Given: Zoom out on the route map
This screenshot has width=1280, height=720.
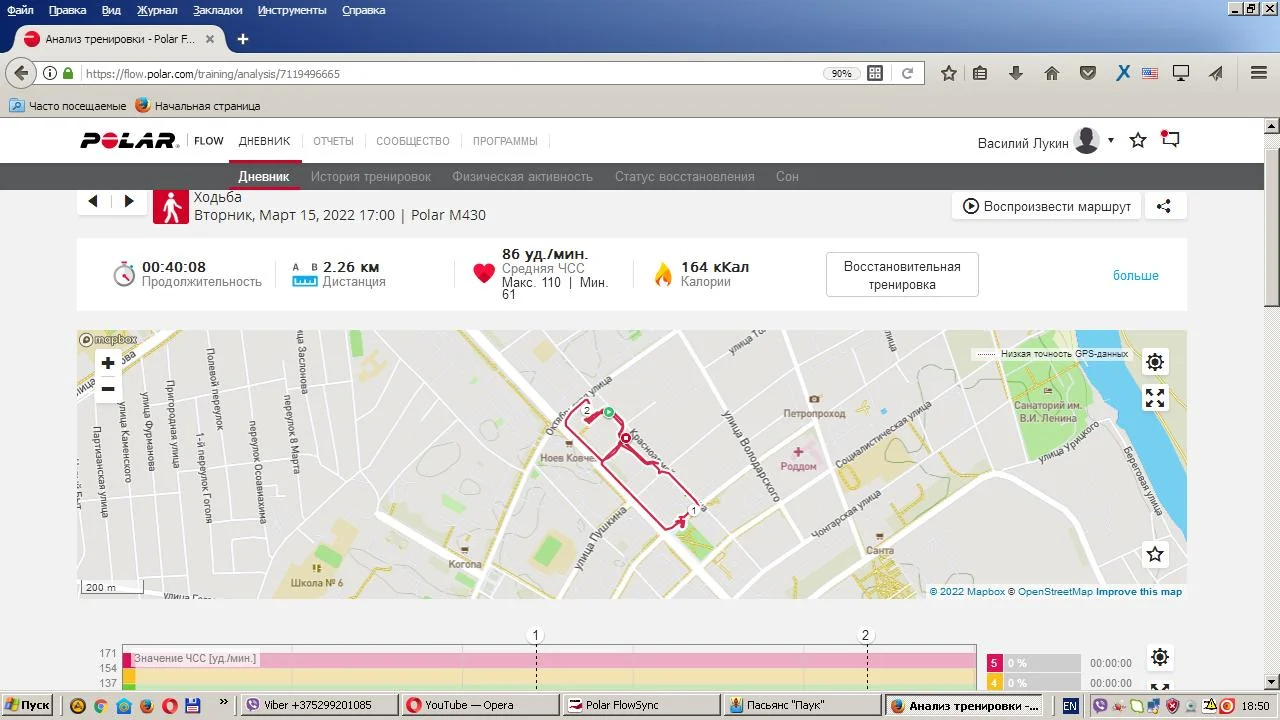Looking at the screenshot, I should 108,389.
